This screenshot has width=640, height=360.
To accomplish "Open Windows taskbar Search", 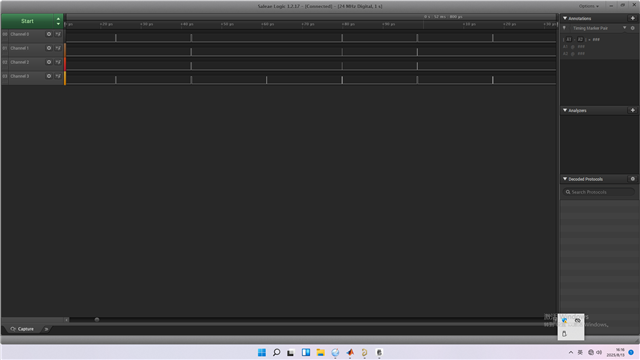I will tap(276, 352).
